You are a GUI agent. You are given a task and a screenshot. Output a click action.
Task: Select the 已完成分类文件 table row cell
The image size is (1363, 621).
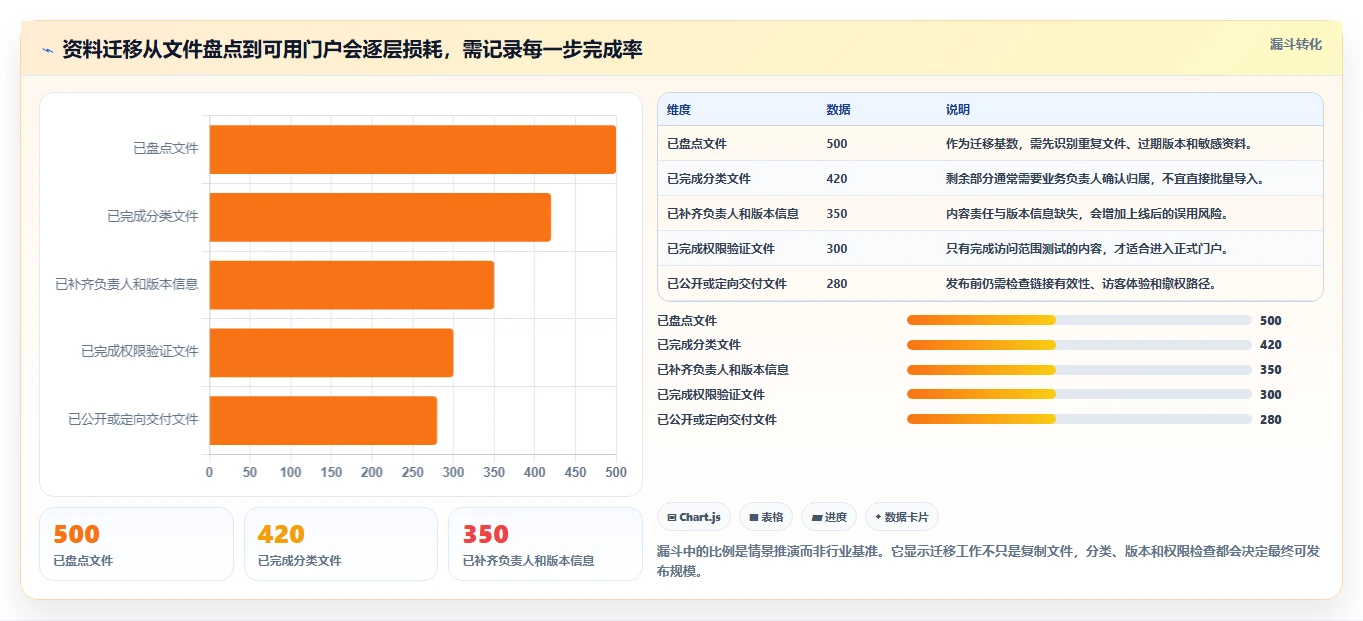(709, 179)
